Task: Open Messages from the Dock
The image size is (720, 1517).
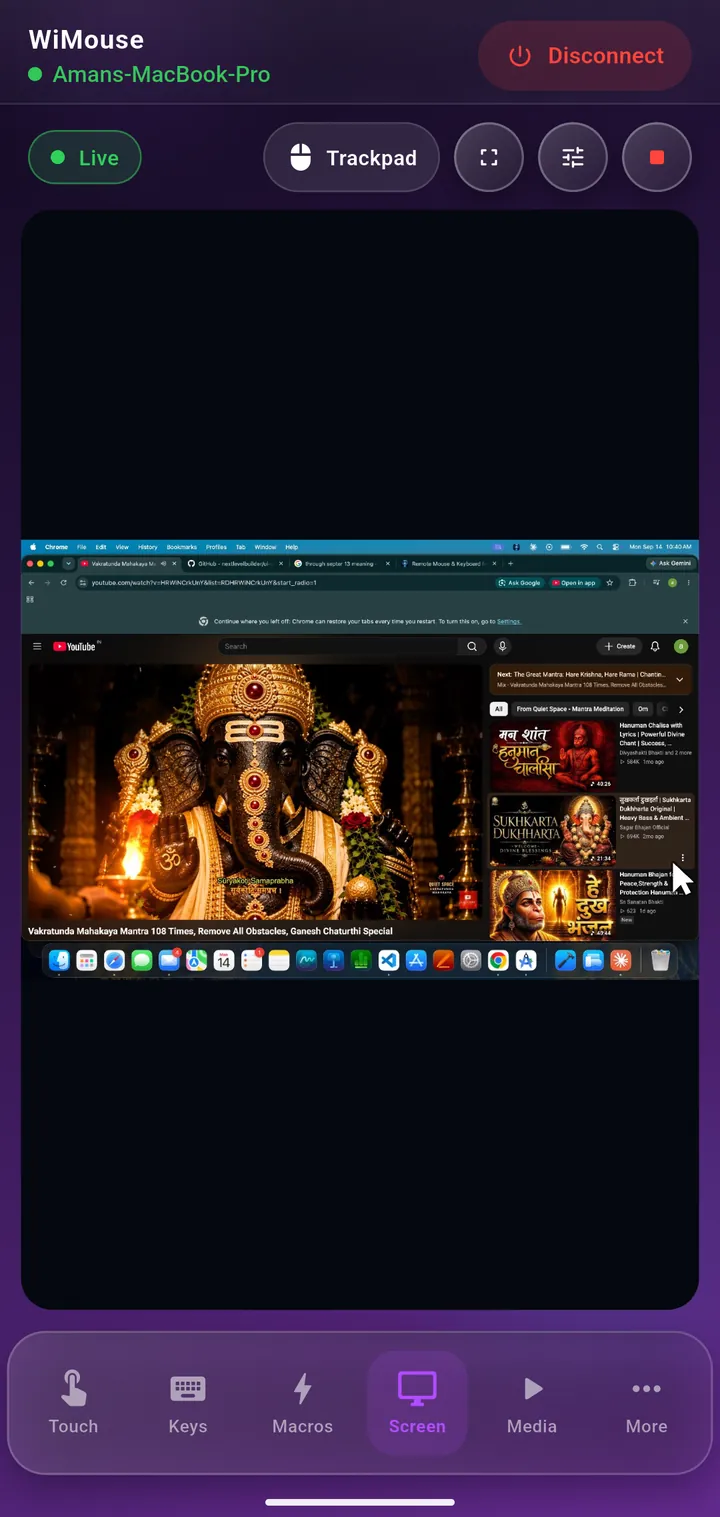Action: coord(142,960)
